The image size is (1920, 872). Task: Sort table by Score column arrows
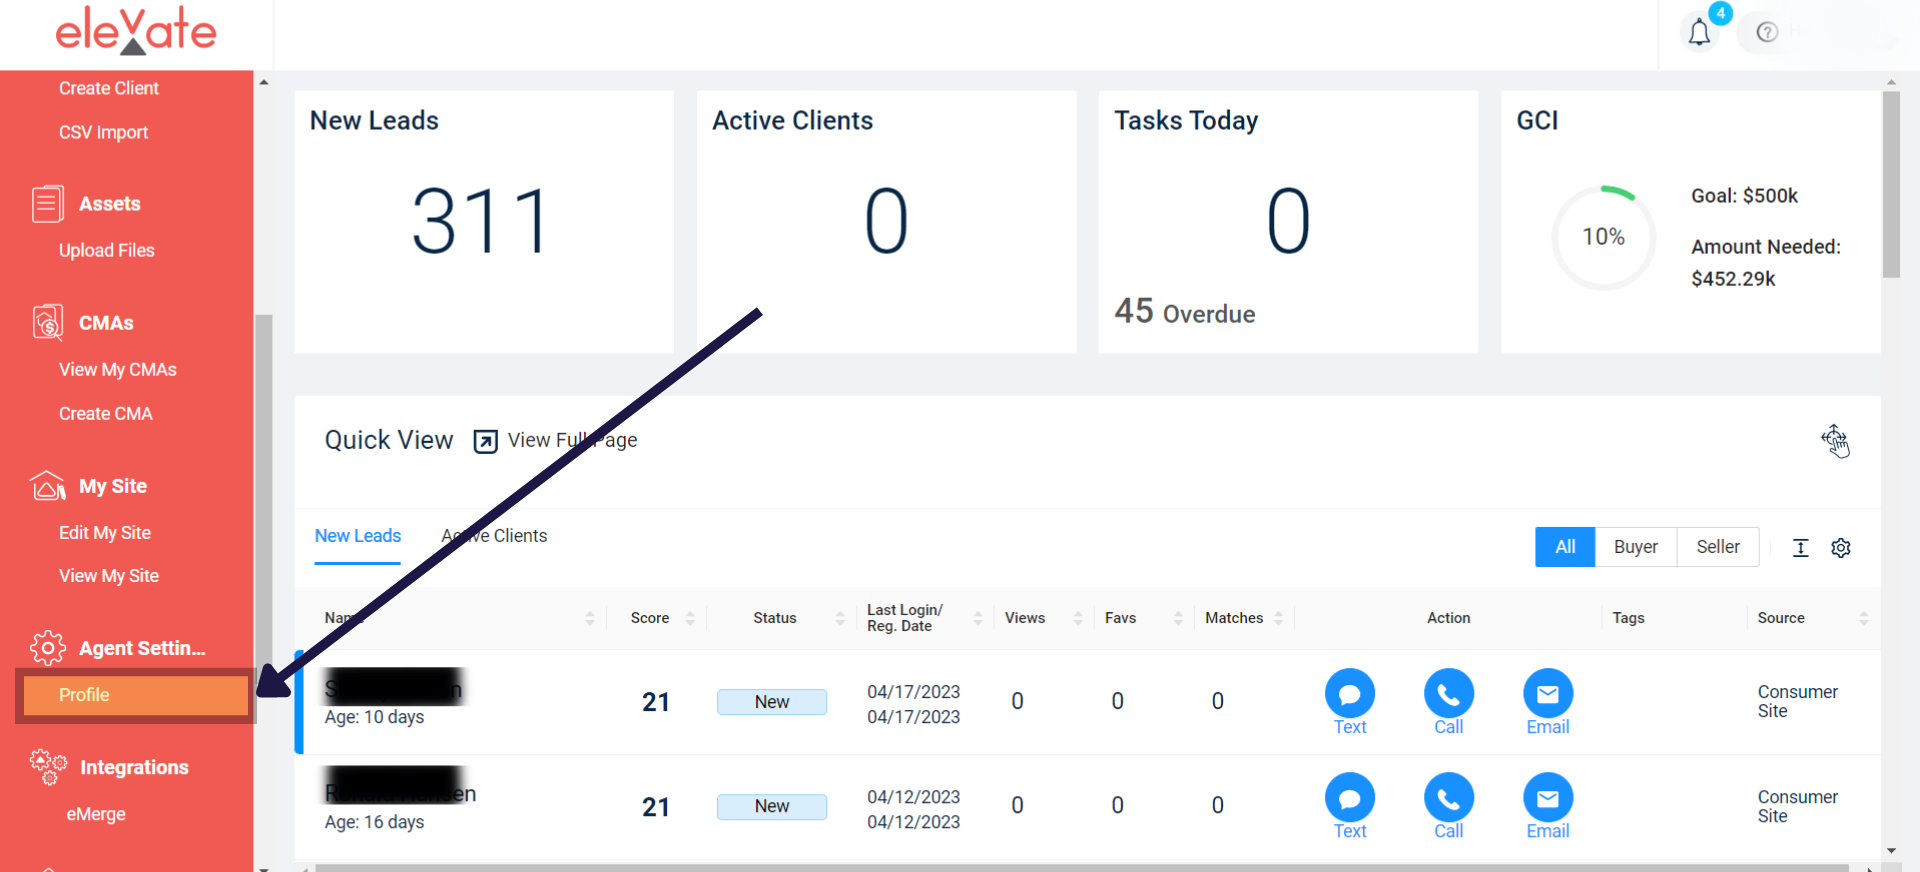[x=690, y=618]
